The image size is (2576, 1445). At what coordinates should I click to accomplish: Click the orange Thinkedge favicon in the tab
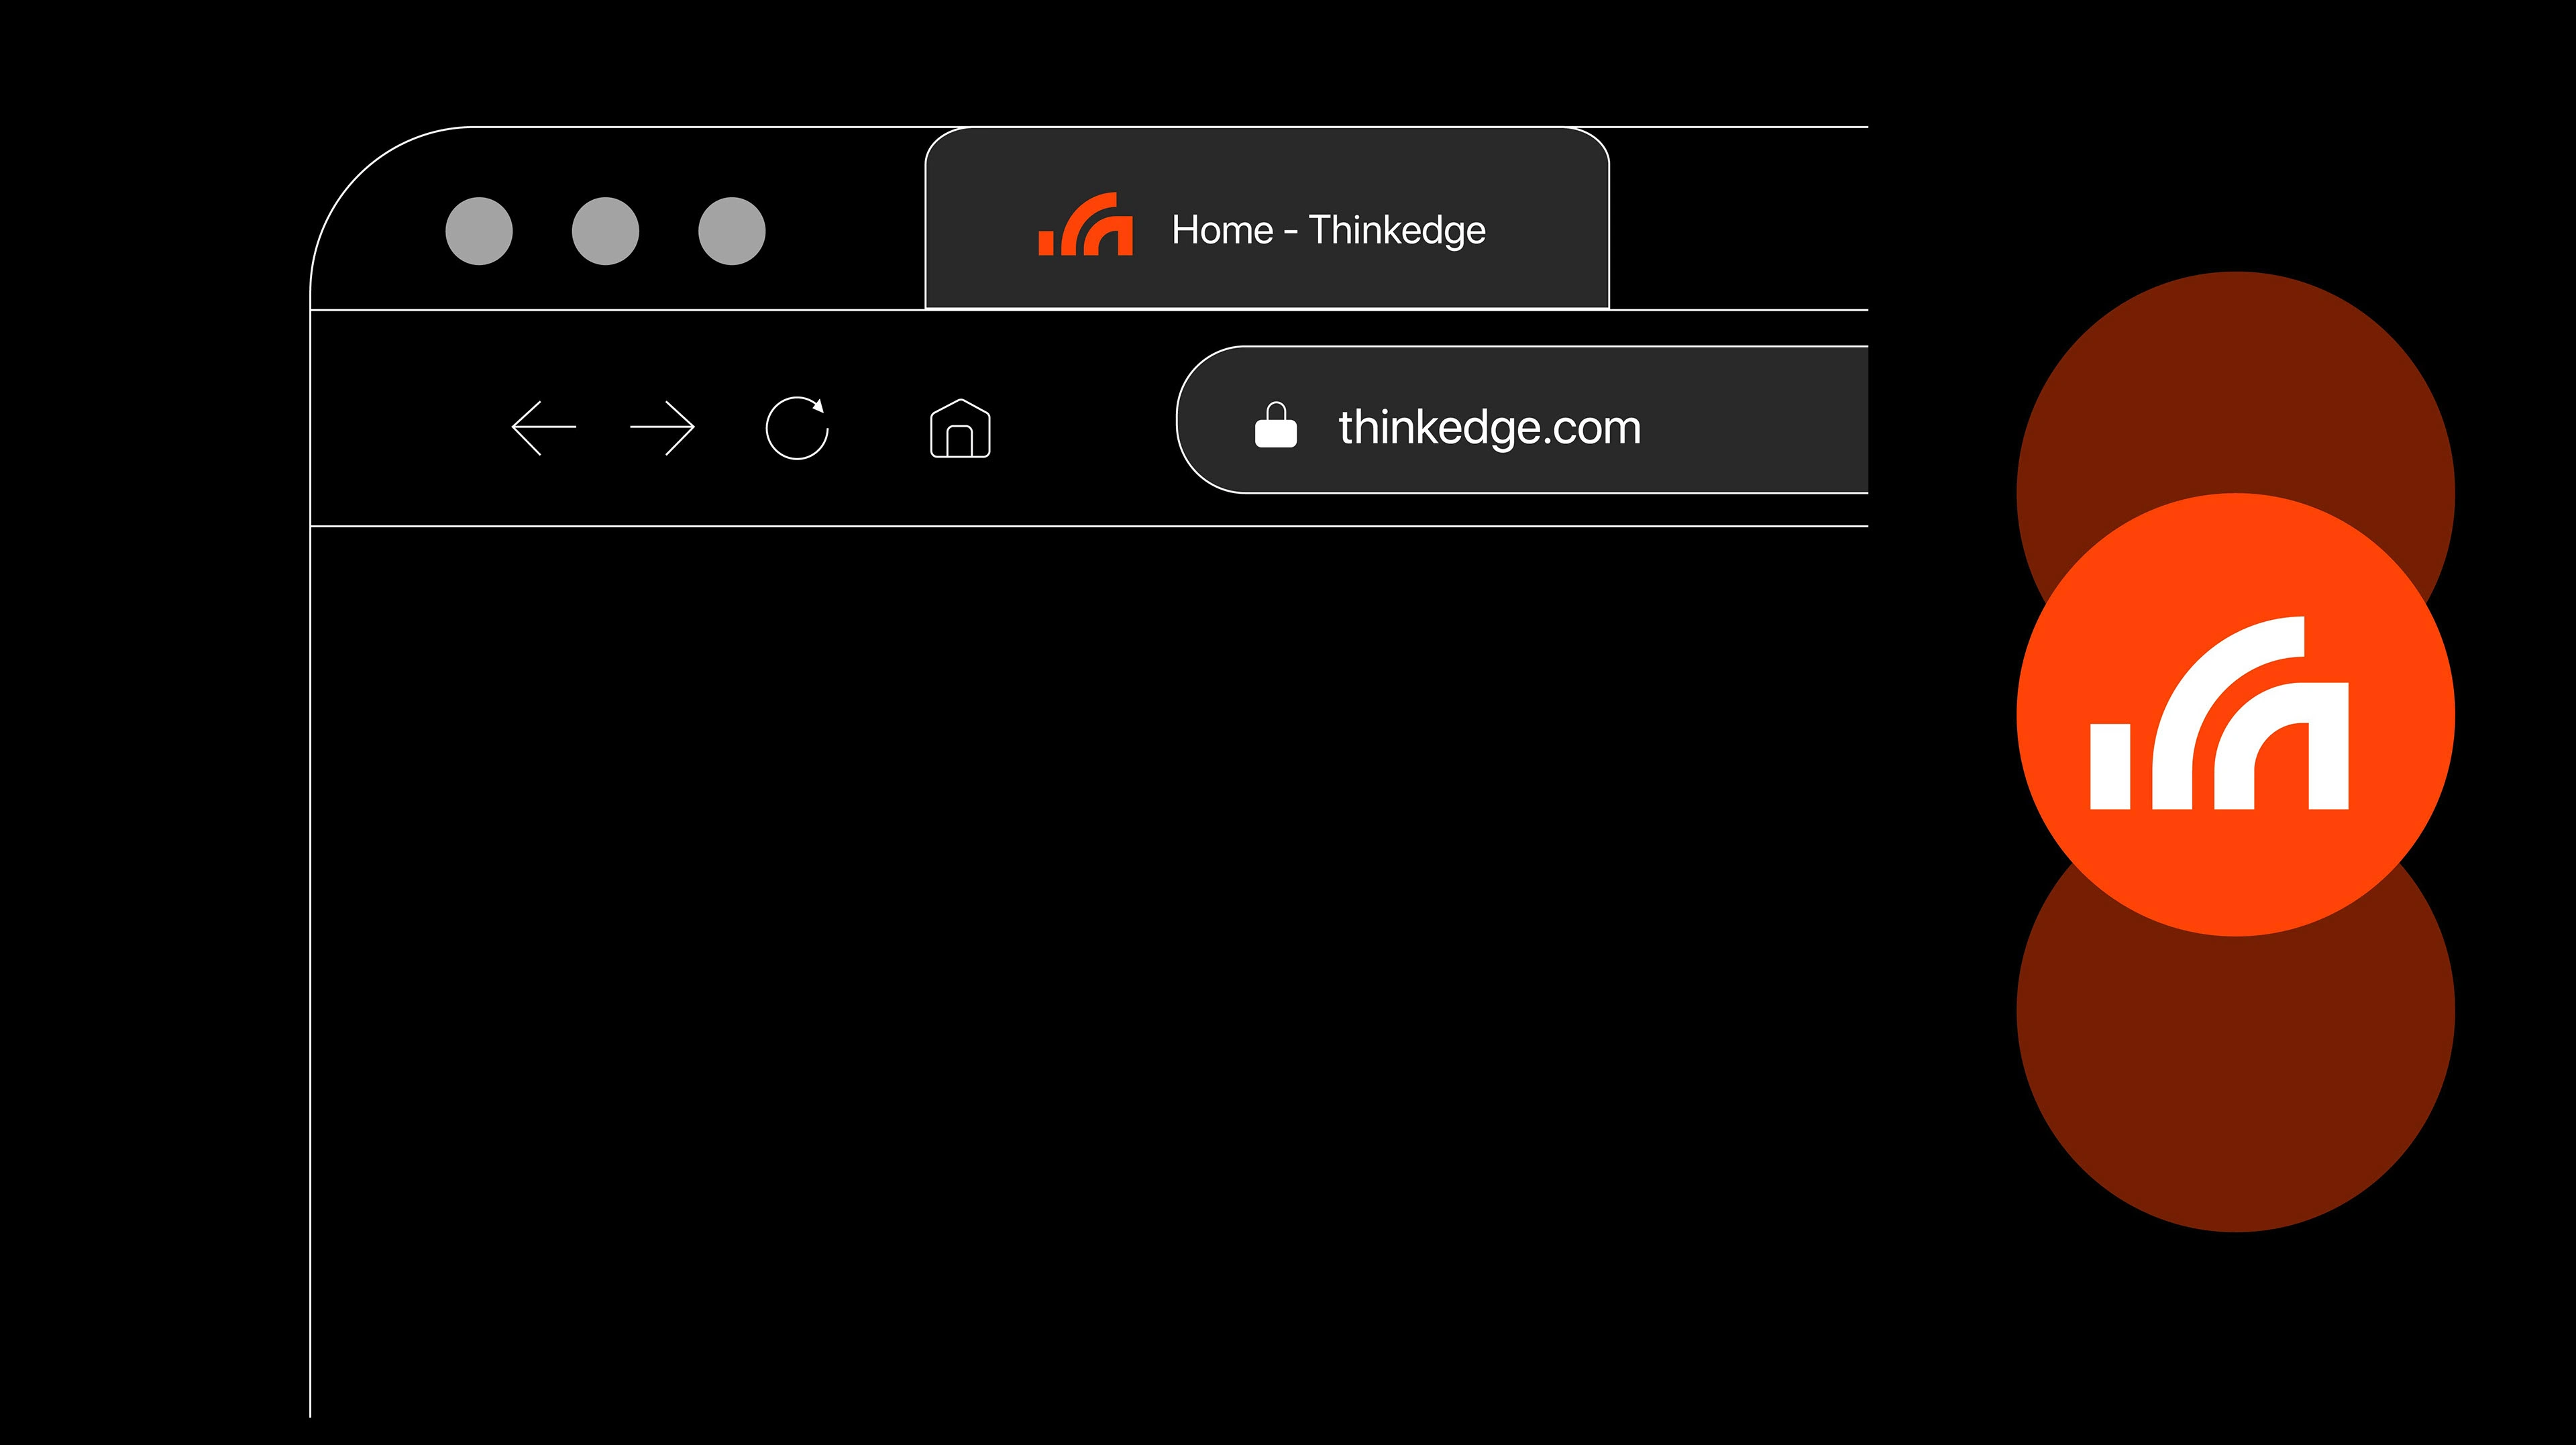[1086, 224]
